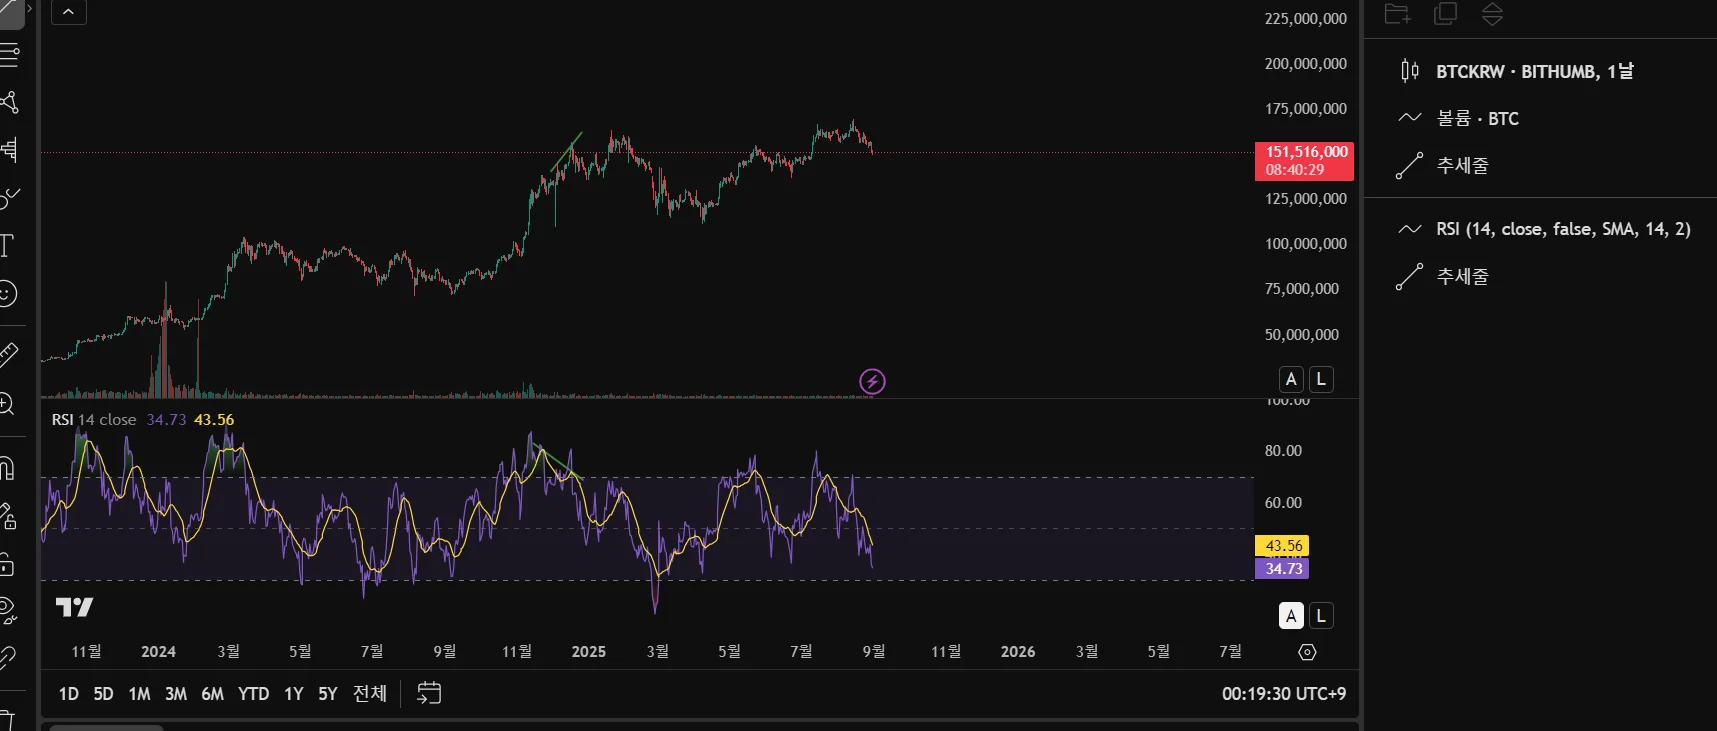This screenshot has height=731, width=1717.
Task: Open chart settings gear on time axis
Action: point(1307,652)
